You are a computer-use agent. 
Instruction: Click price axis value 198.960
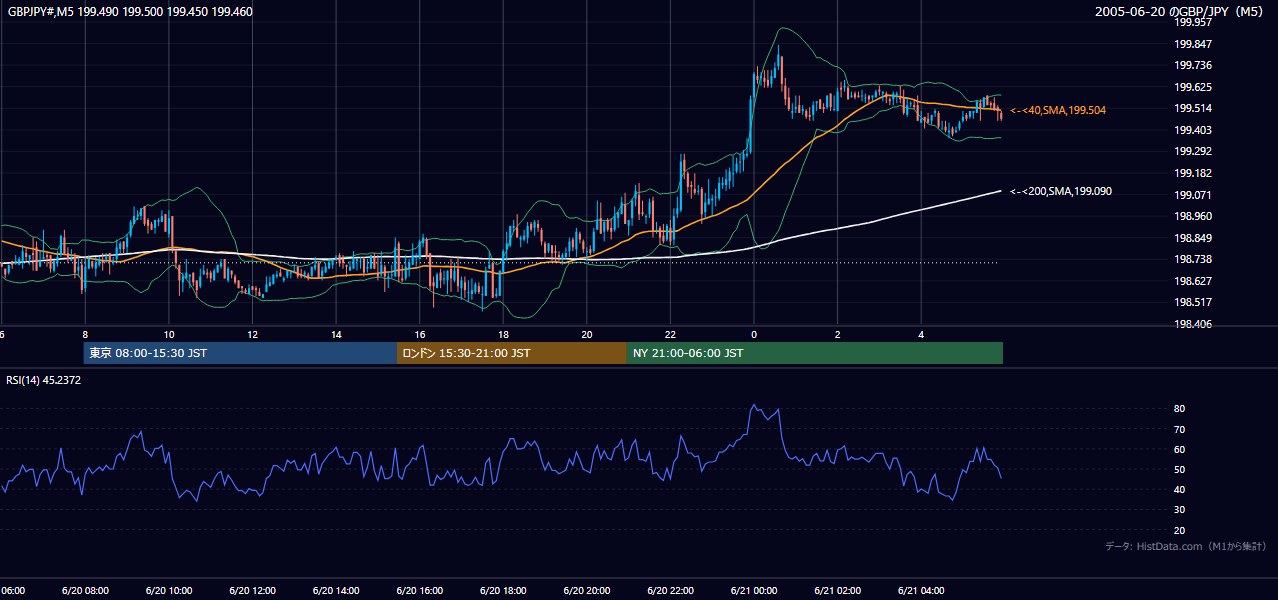coord(1193,216)
